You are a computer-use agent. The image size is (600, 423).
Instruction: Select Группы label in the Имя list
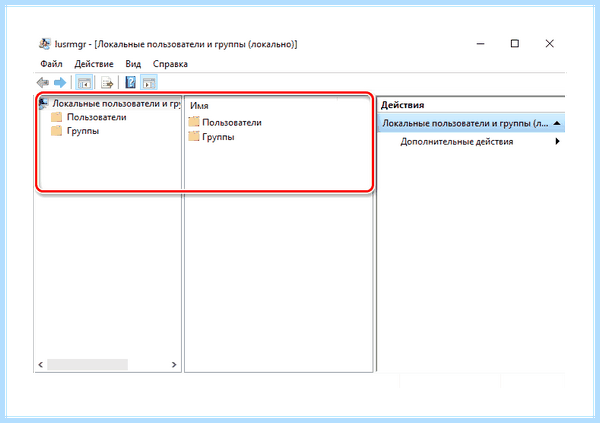(218, 137)
